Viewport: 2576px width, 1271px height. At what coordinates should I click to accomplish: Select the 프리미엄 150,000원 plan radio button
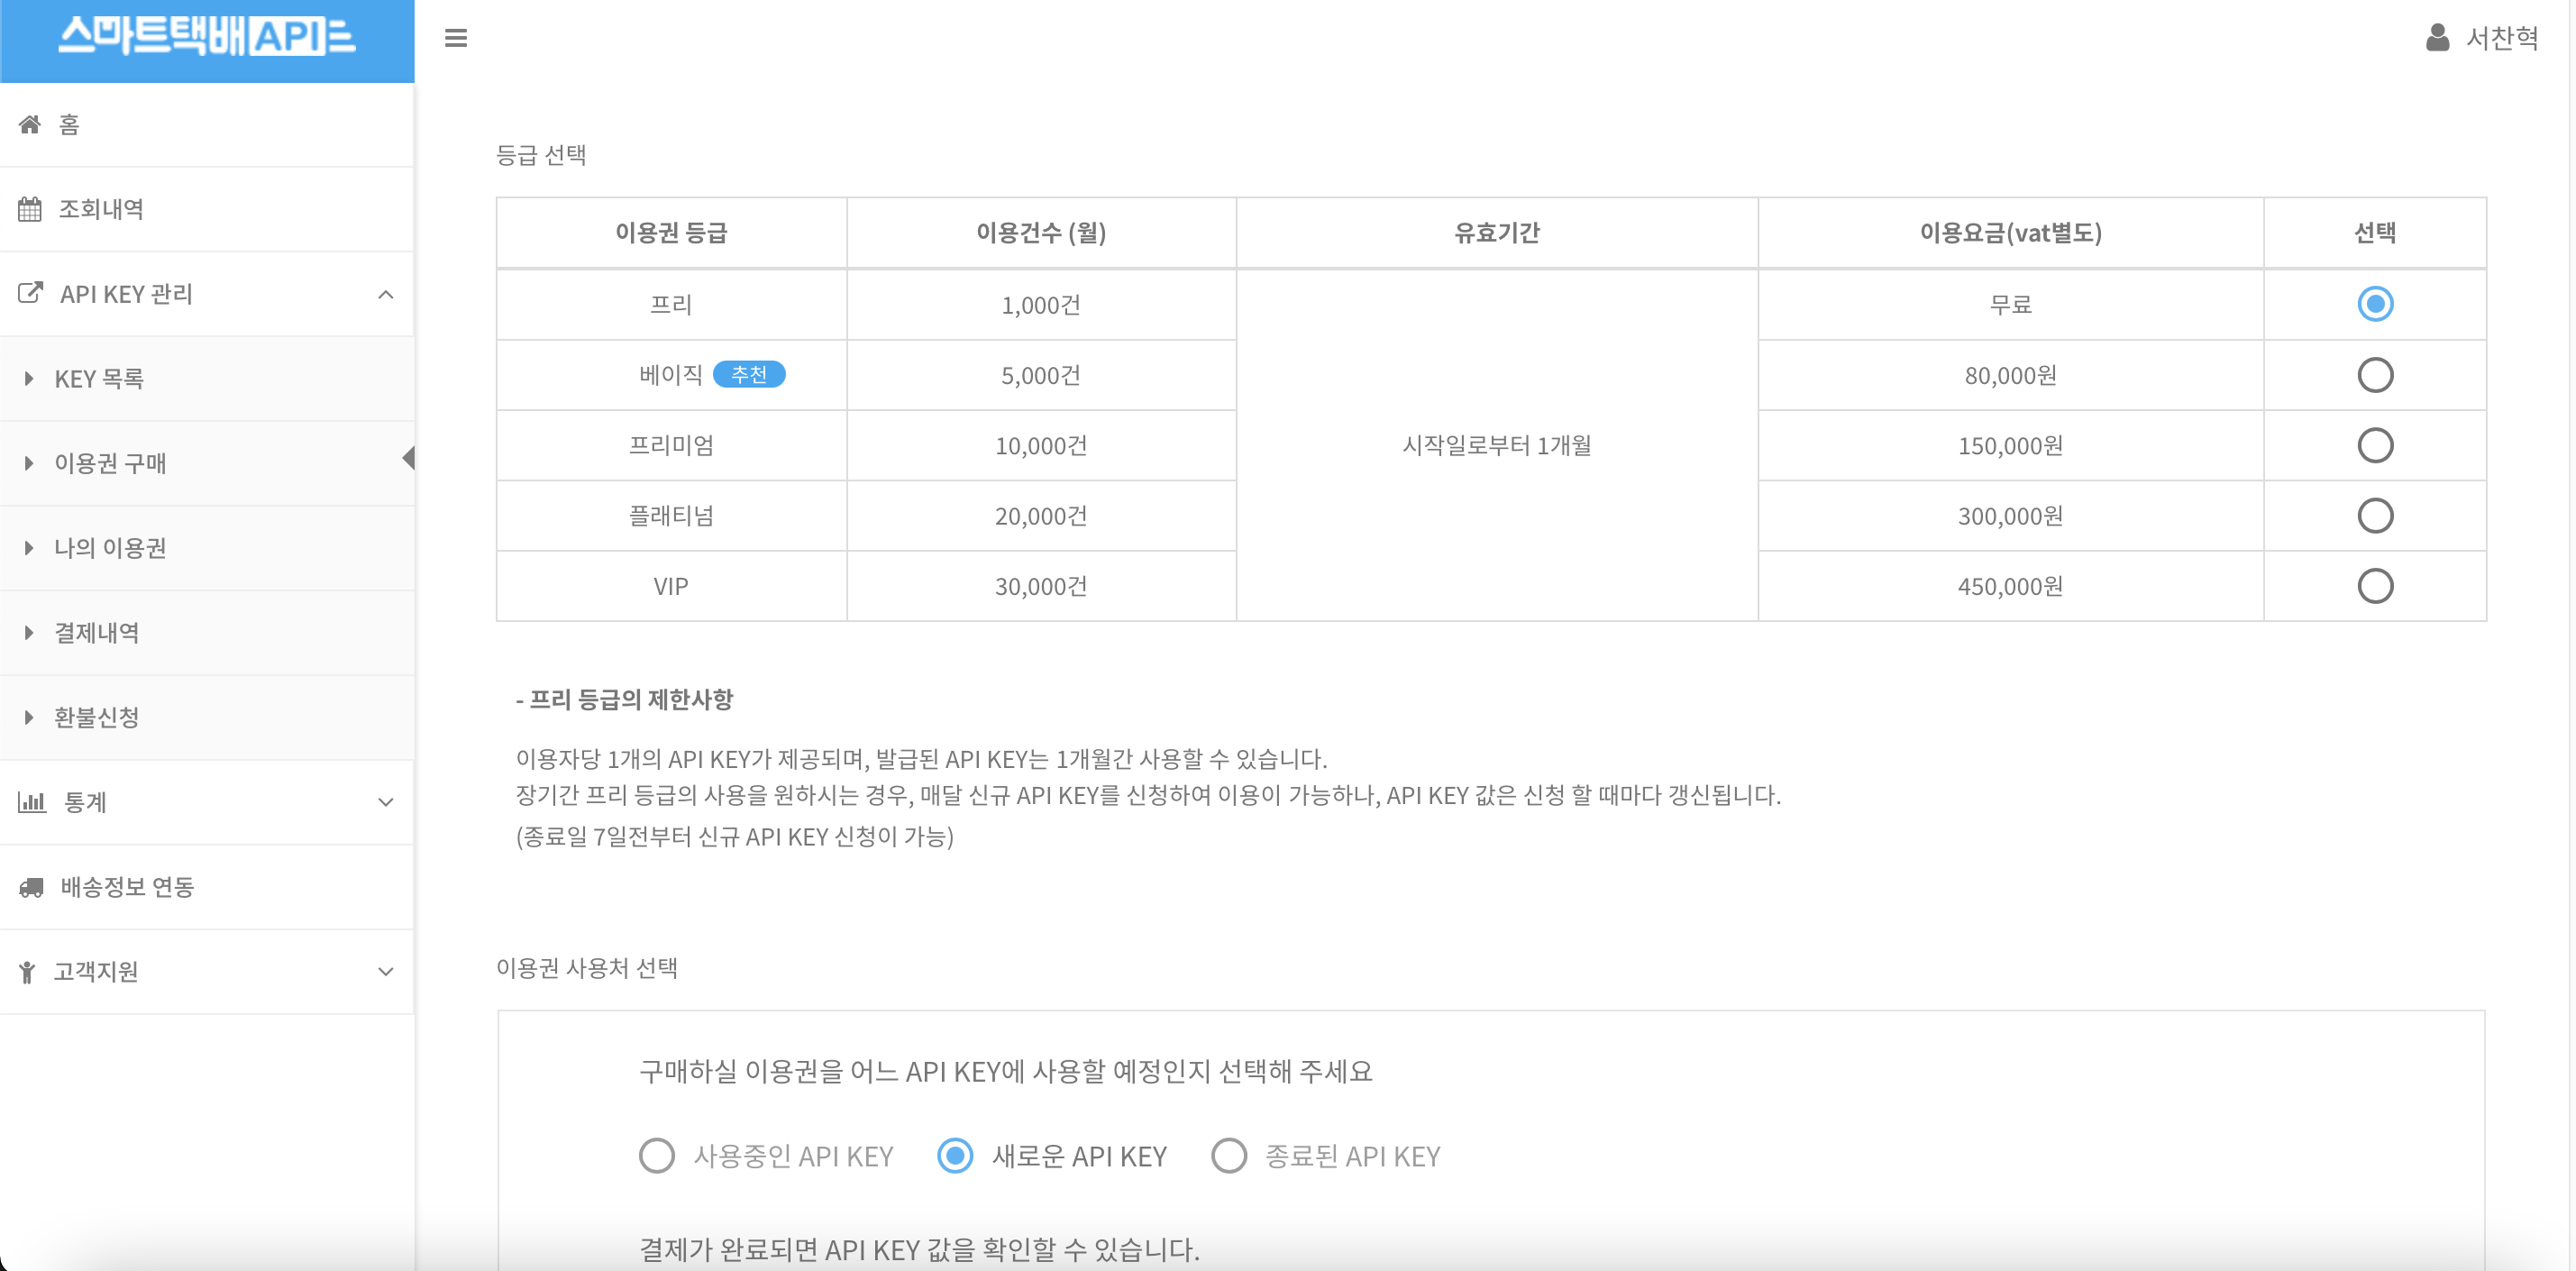tap(2374, 445)
